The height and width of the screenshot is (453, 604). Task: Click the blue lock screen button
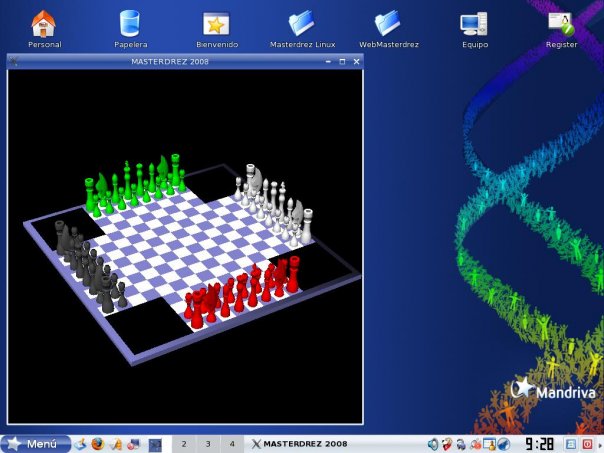[x=570, y=444]
